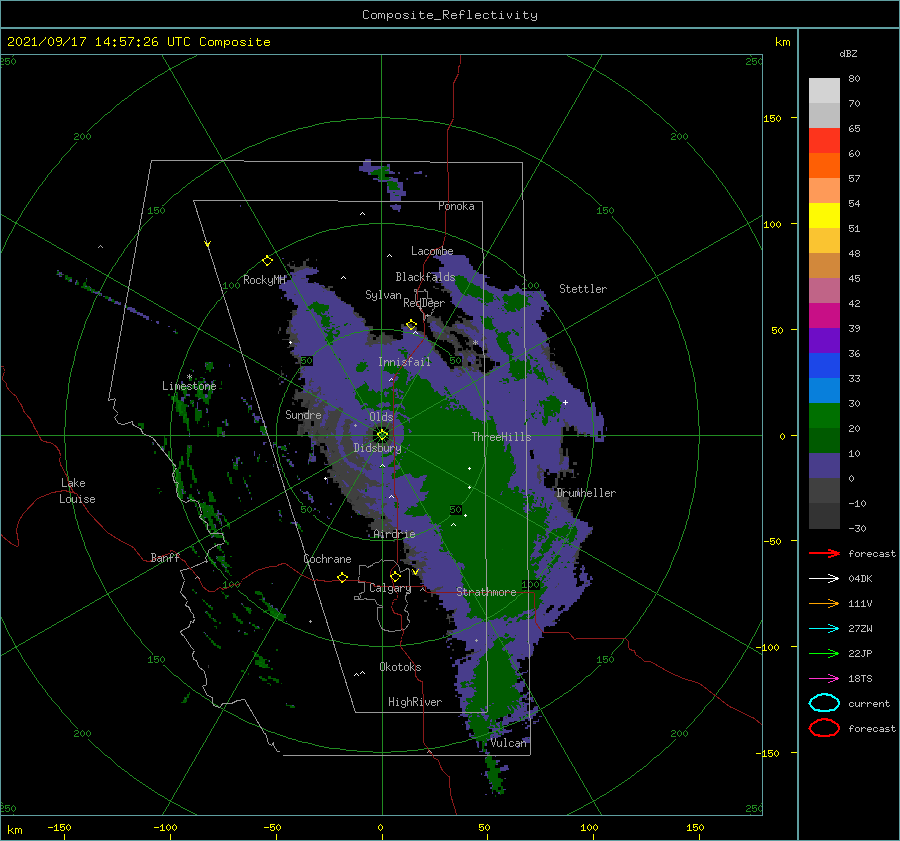Click the yellow diamond marker at radar center
This screenshot has width=900, height=841.
click(382, 435)
